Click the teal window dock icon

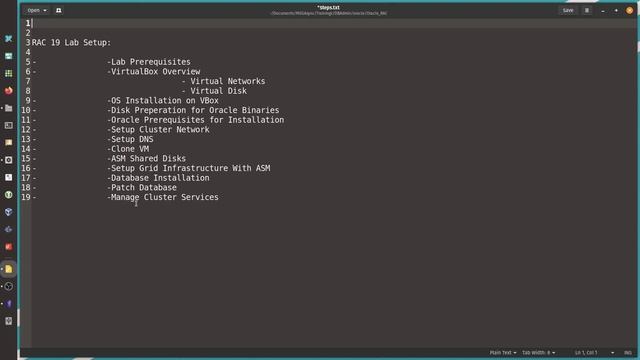(x=9, y=56)
